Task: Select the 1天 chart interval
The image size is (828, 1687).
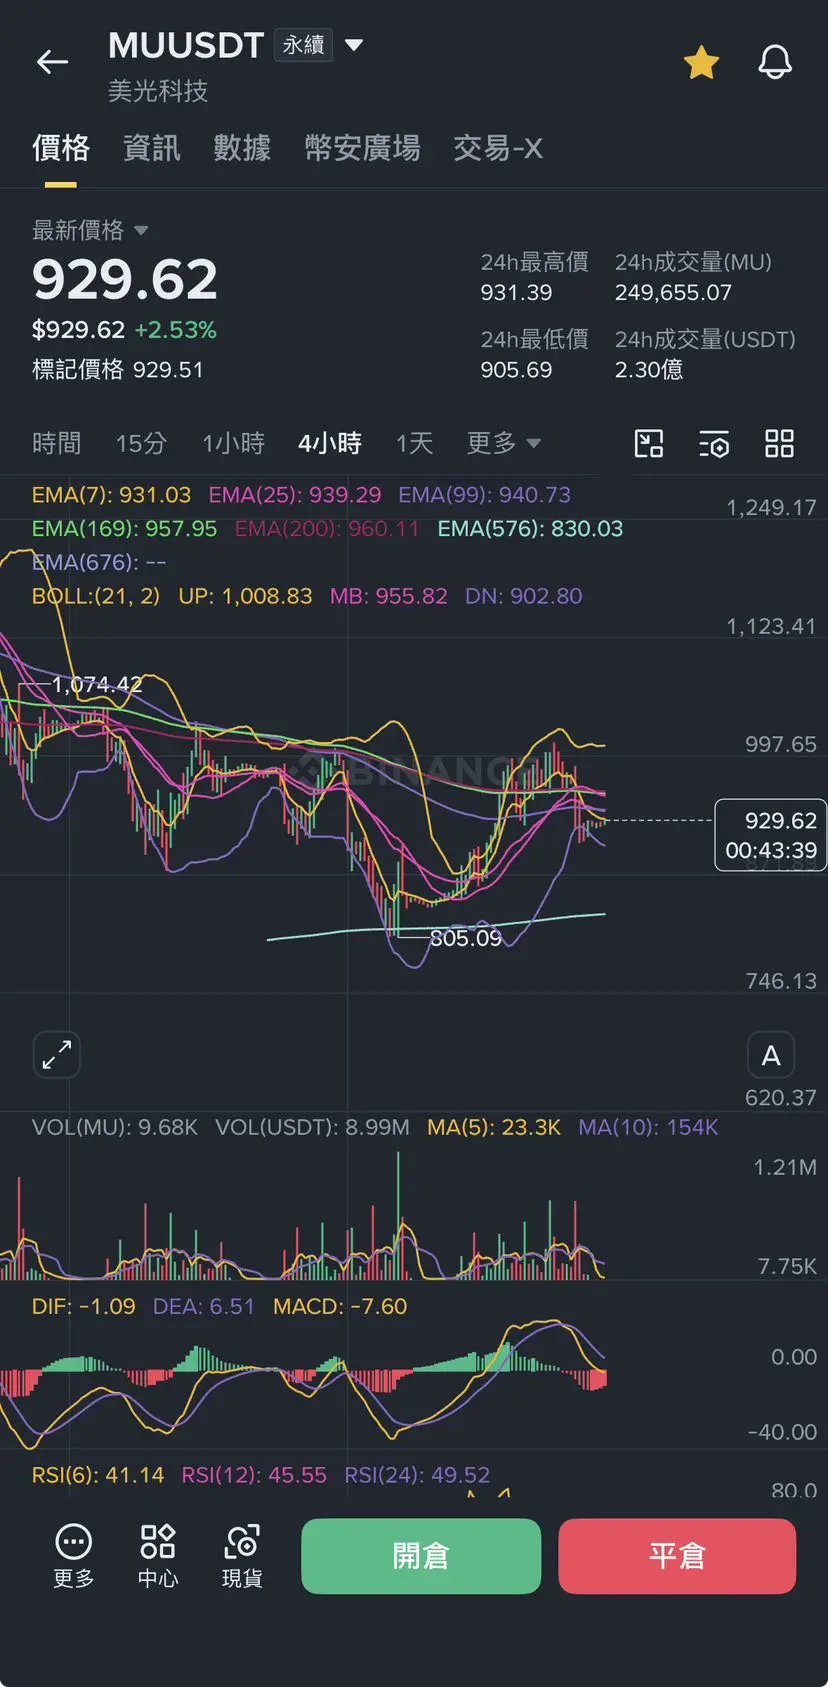Action: (414, 443)
